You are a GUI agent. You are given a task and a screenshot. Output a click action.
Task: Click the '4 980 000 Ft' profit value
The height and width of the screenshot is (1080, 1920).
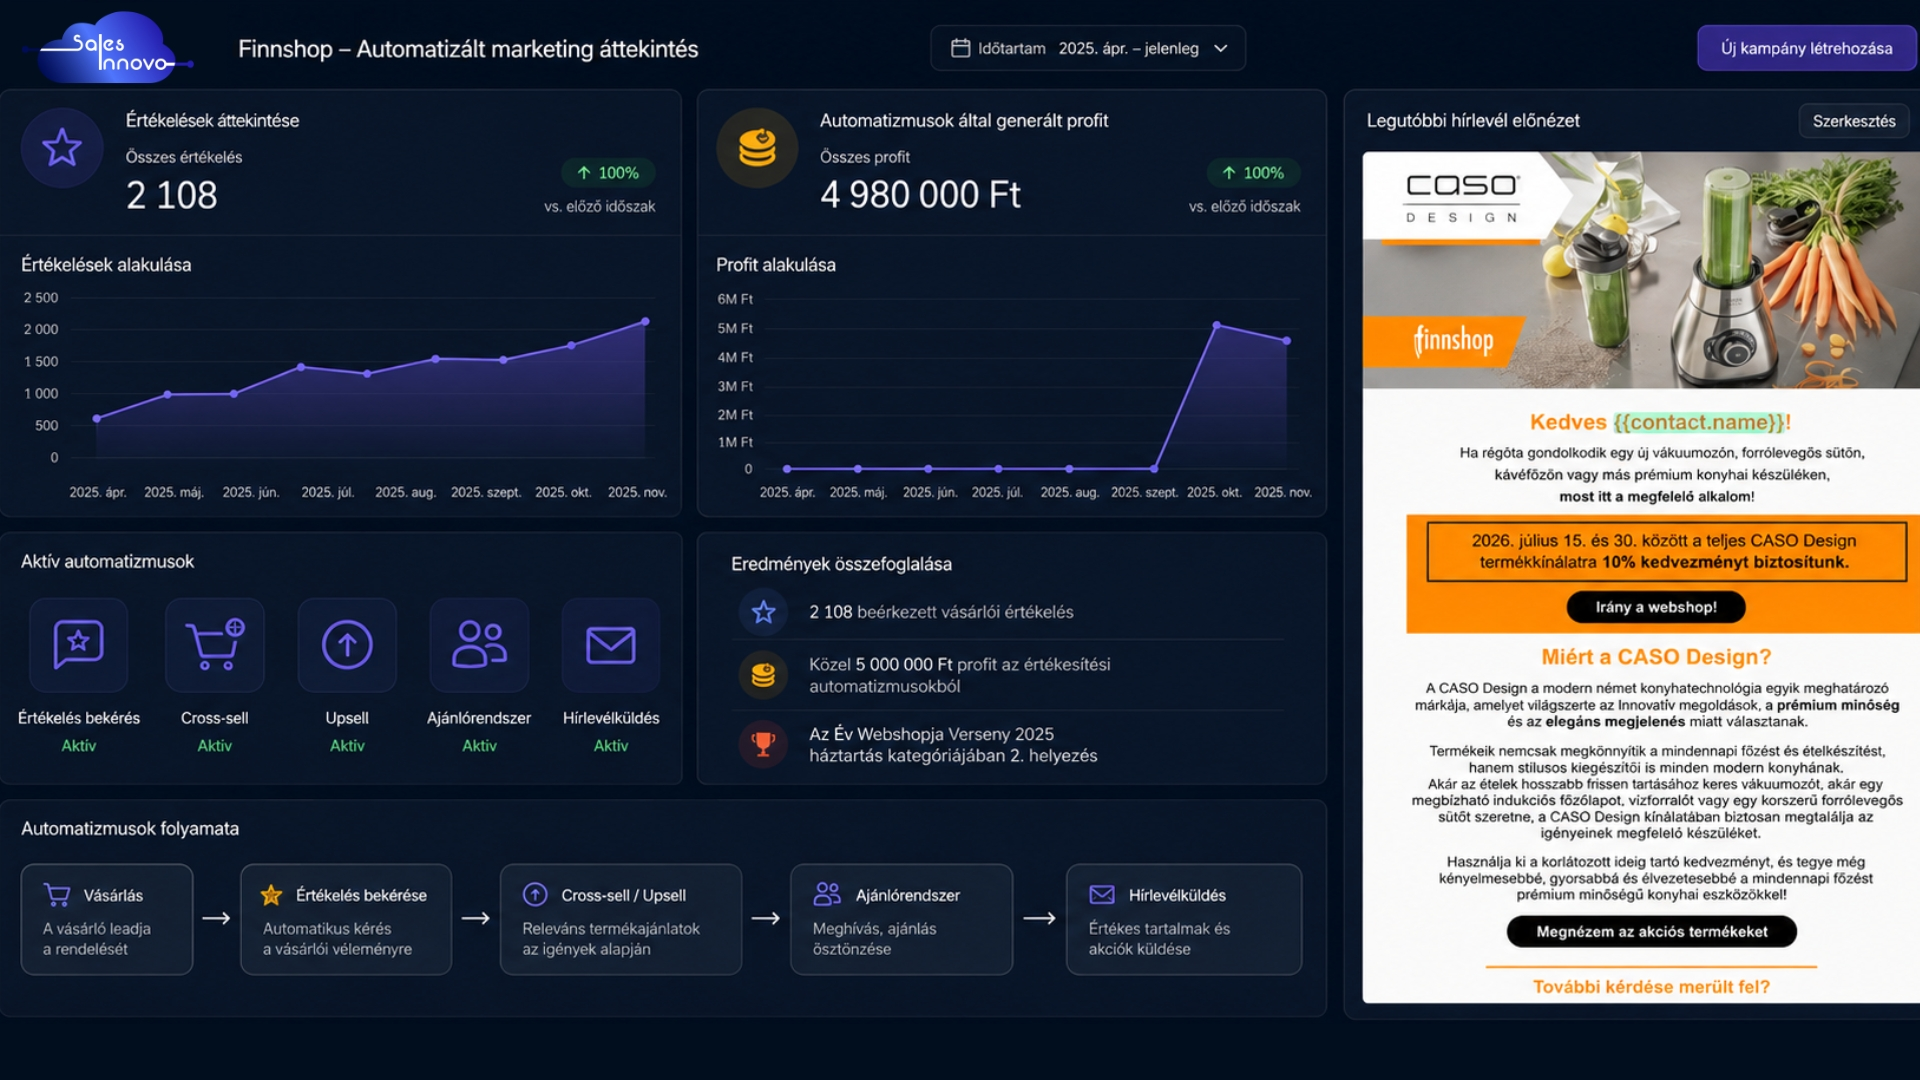[x=921, y=195]
